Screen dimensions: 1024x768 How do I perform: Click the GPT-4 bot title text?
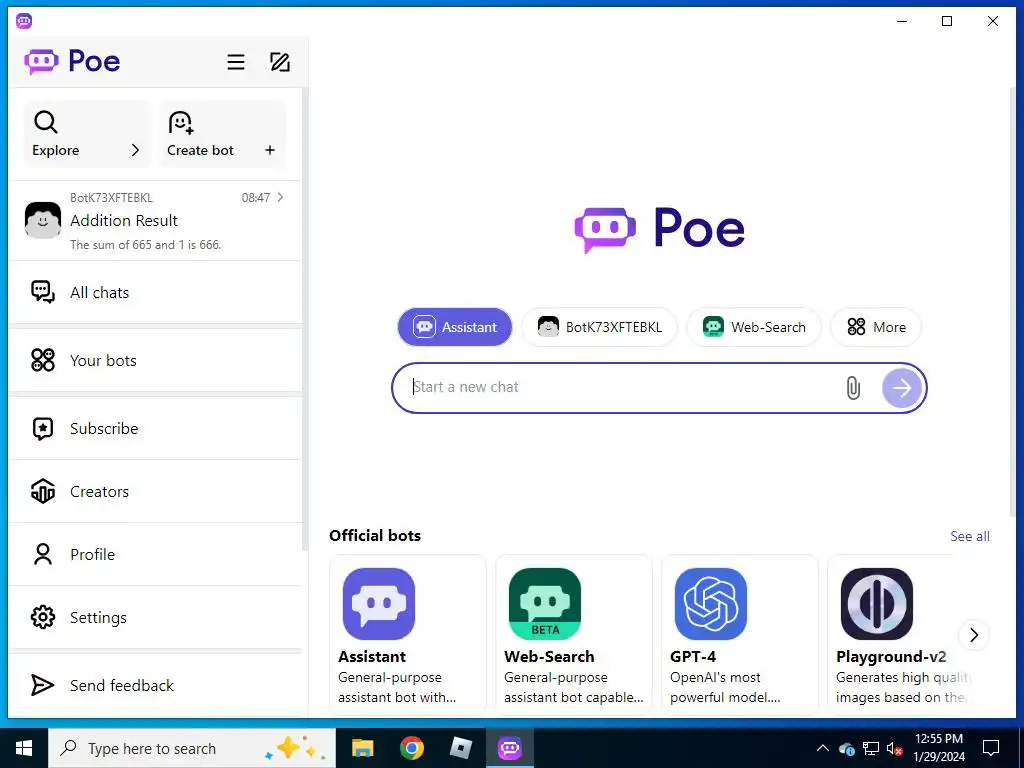click(x=693, y=656)
